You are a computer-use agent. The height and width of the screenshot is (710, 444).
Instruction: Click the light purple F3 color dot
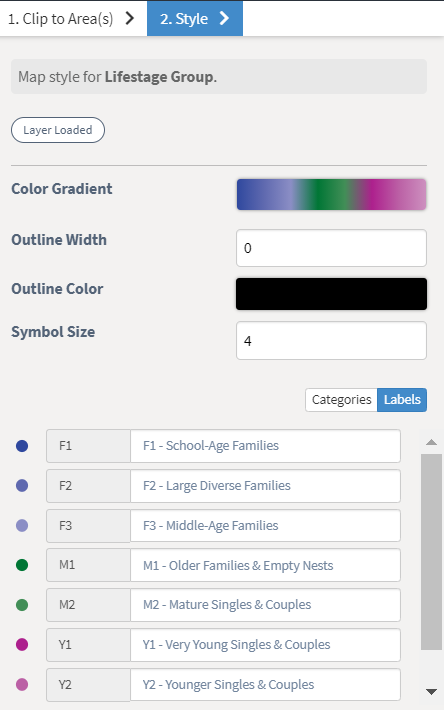[x=22, y=525]
